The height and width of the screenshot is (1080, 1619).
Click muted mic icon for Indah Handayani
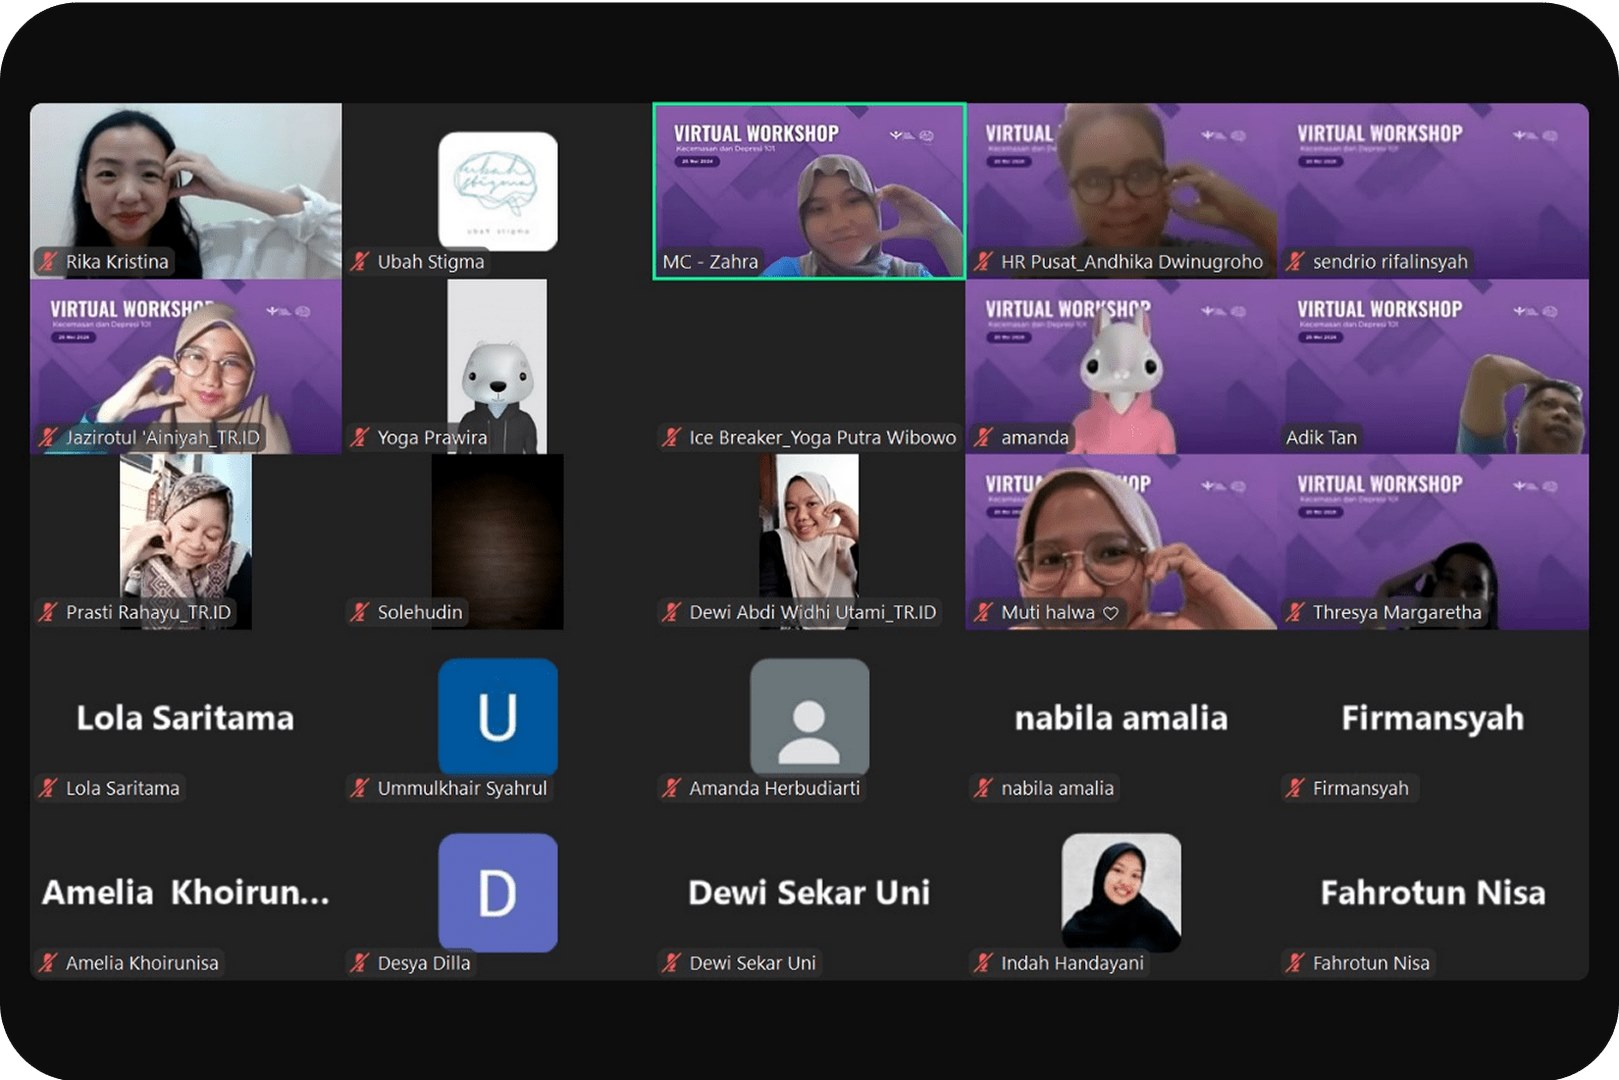(984, 963)
